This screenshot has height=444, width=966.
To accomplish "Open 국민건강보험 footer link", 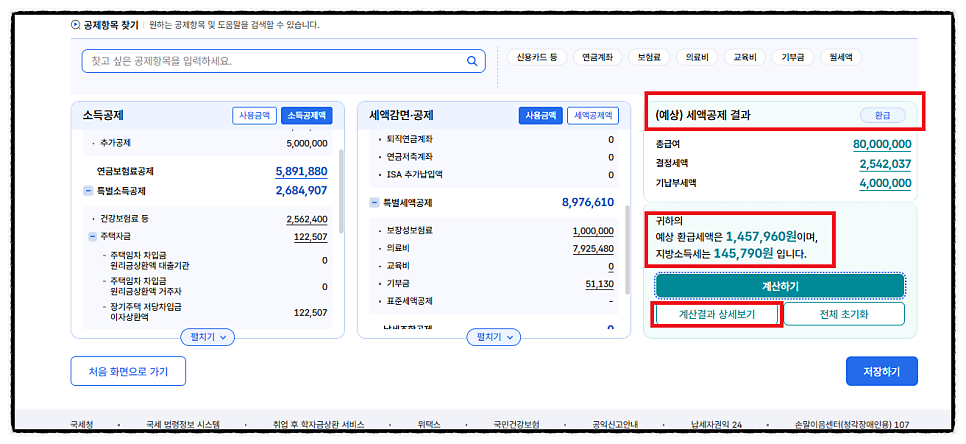I will click(x=516, y=425).
